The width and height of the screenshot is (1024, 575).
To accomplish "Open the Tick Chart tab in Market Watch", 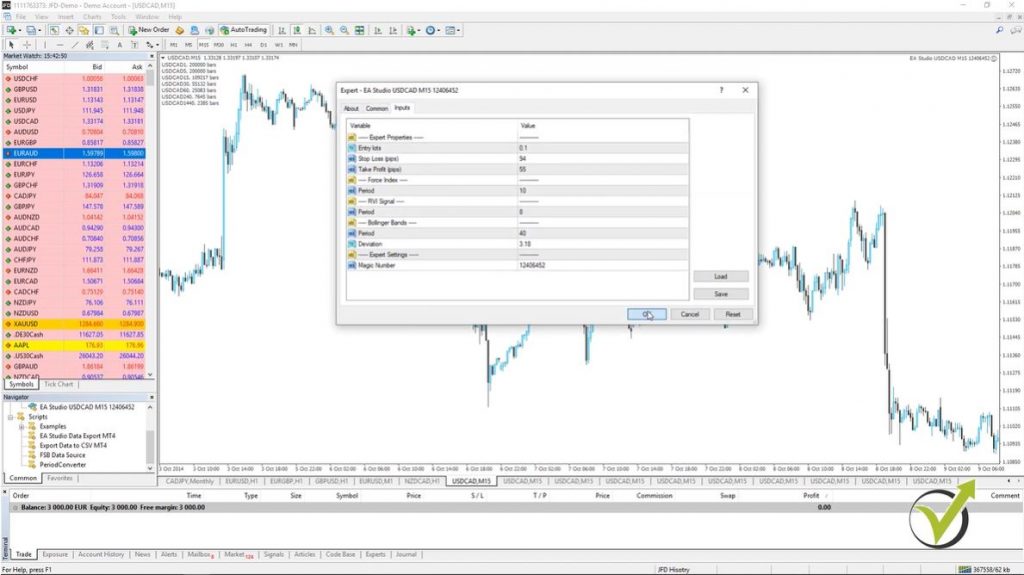I will coord(59,384).
